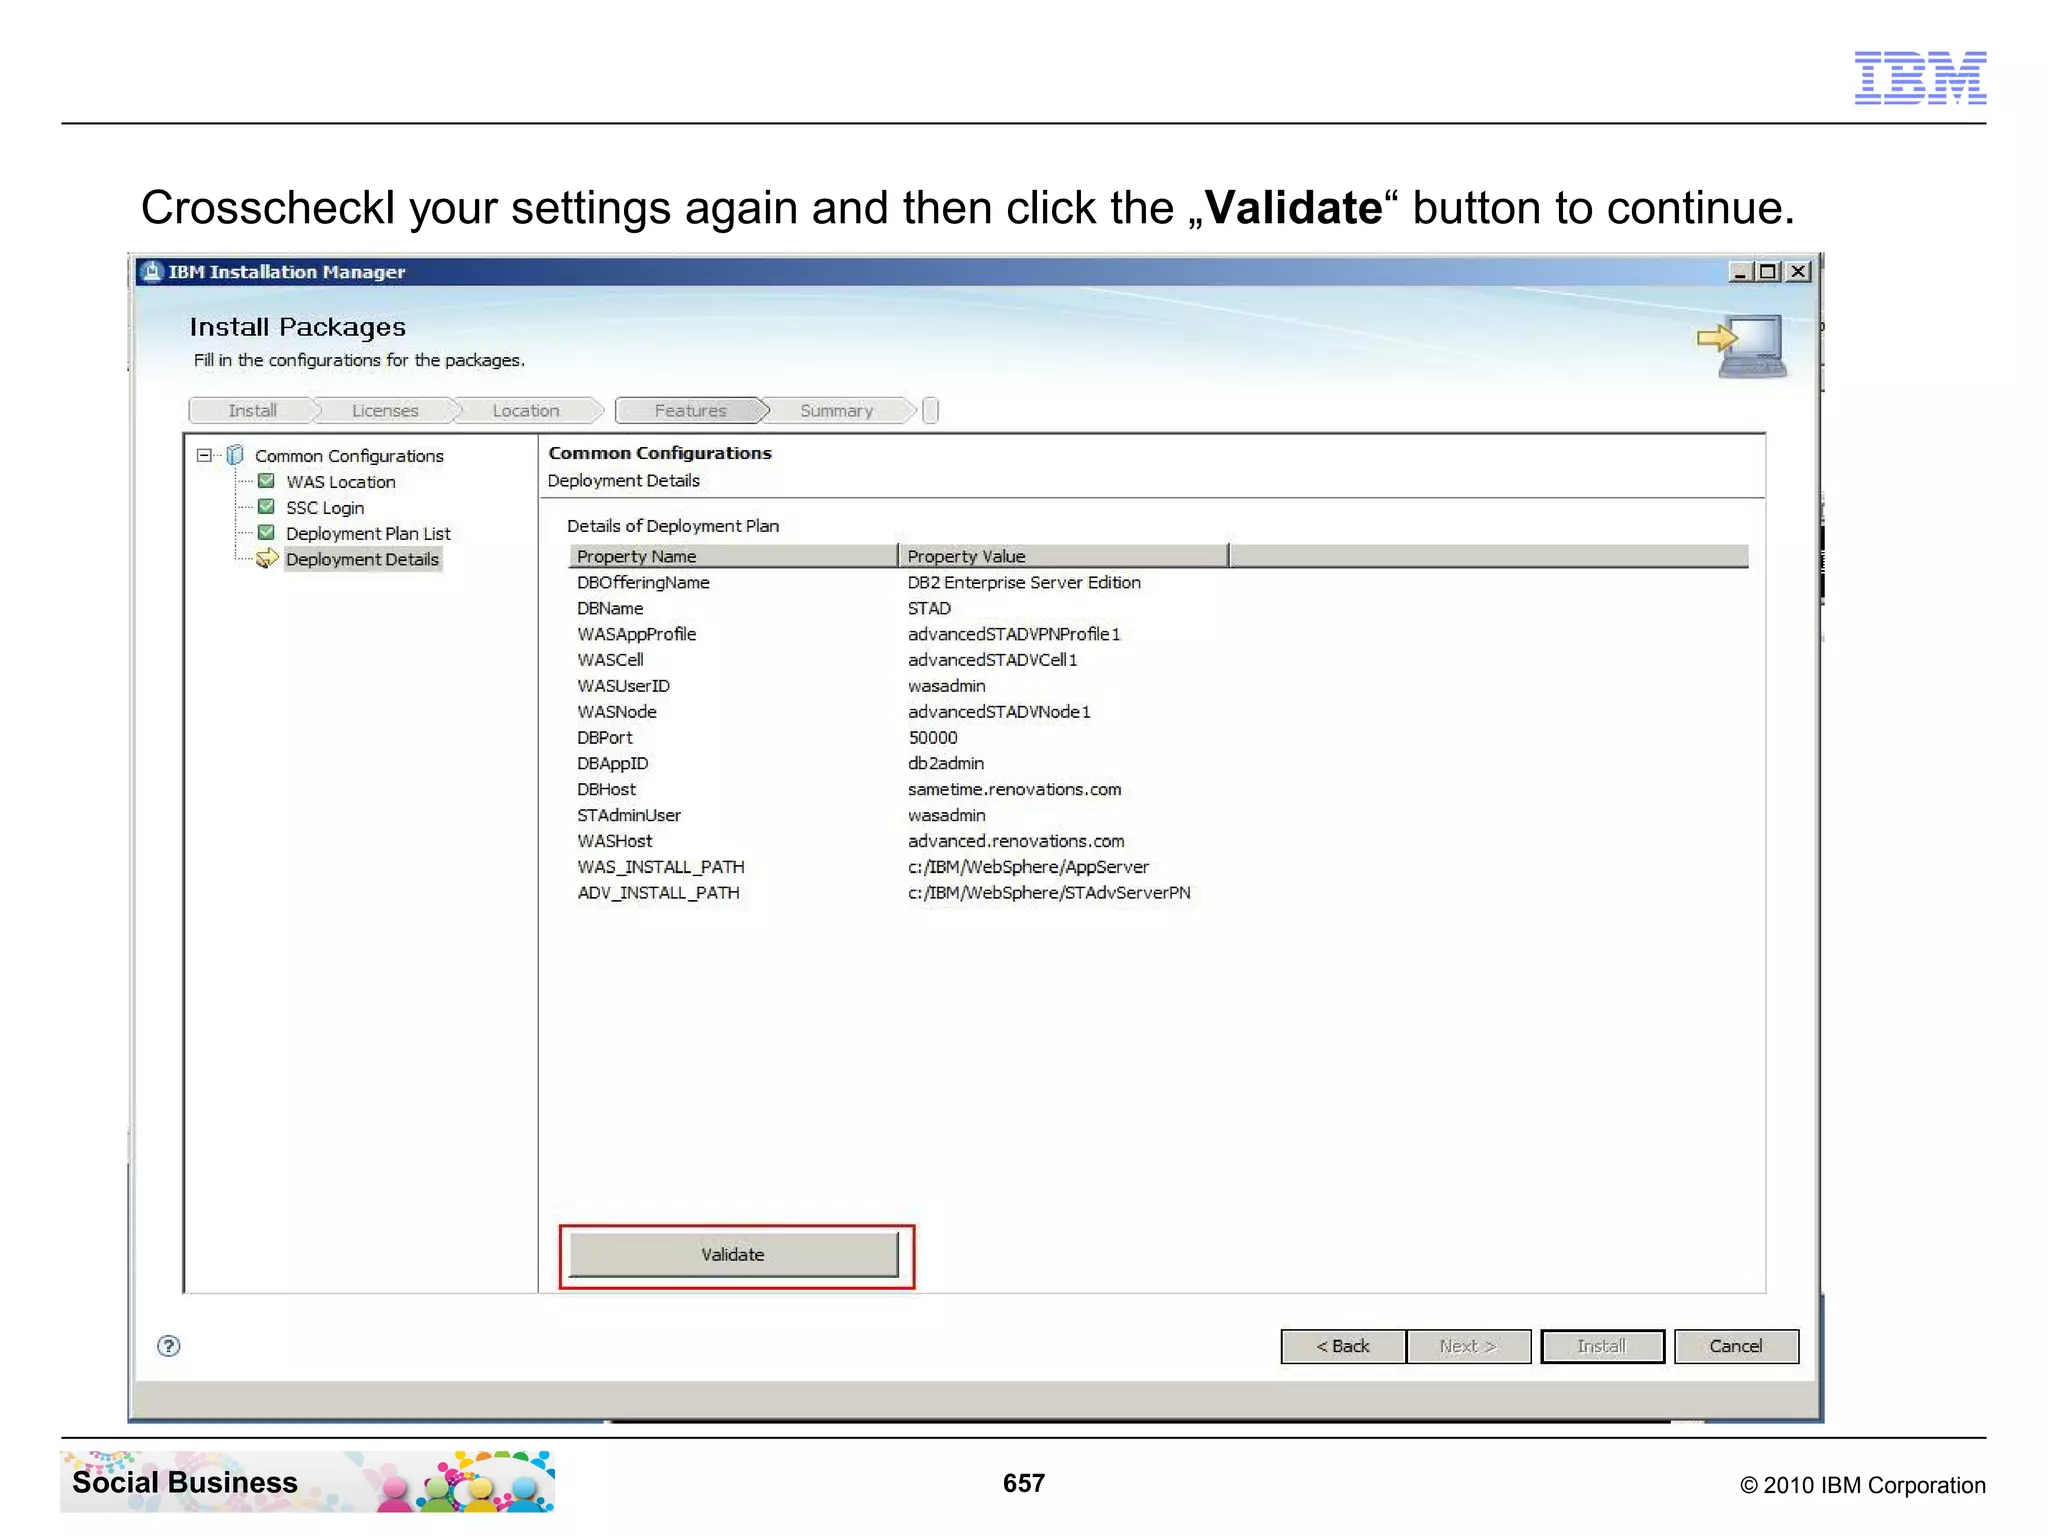The image size is (2048, 1536).
Task: Click the disabled Next button
Action: [1468, 1346]
